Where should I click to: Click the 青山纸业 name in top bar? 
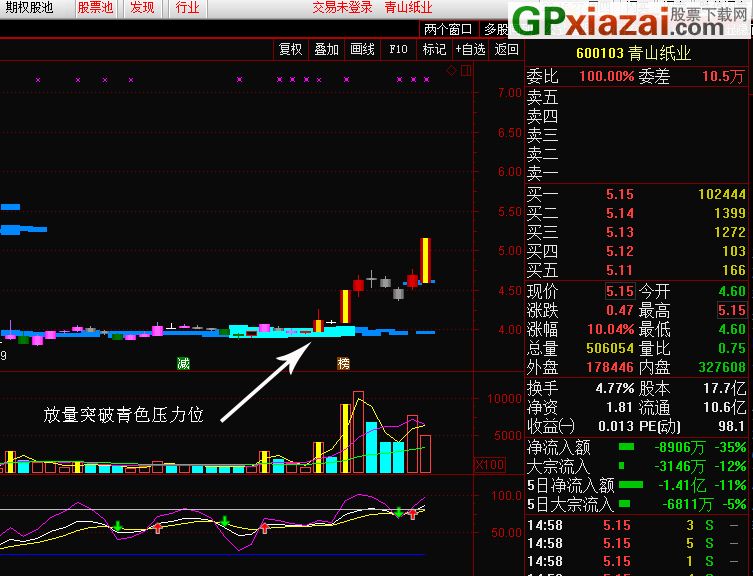coord(408,8)
